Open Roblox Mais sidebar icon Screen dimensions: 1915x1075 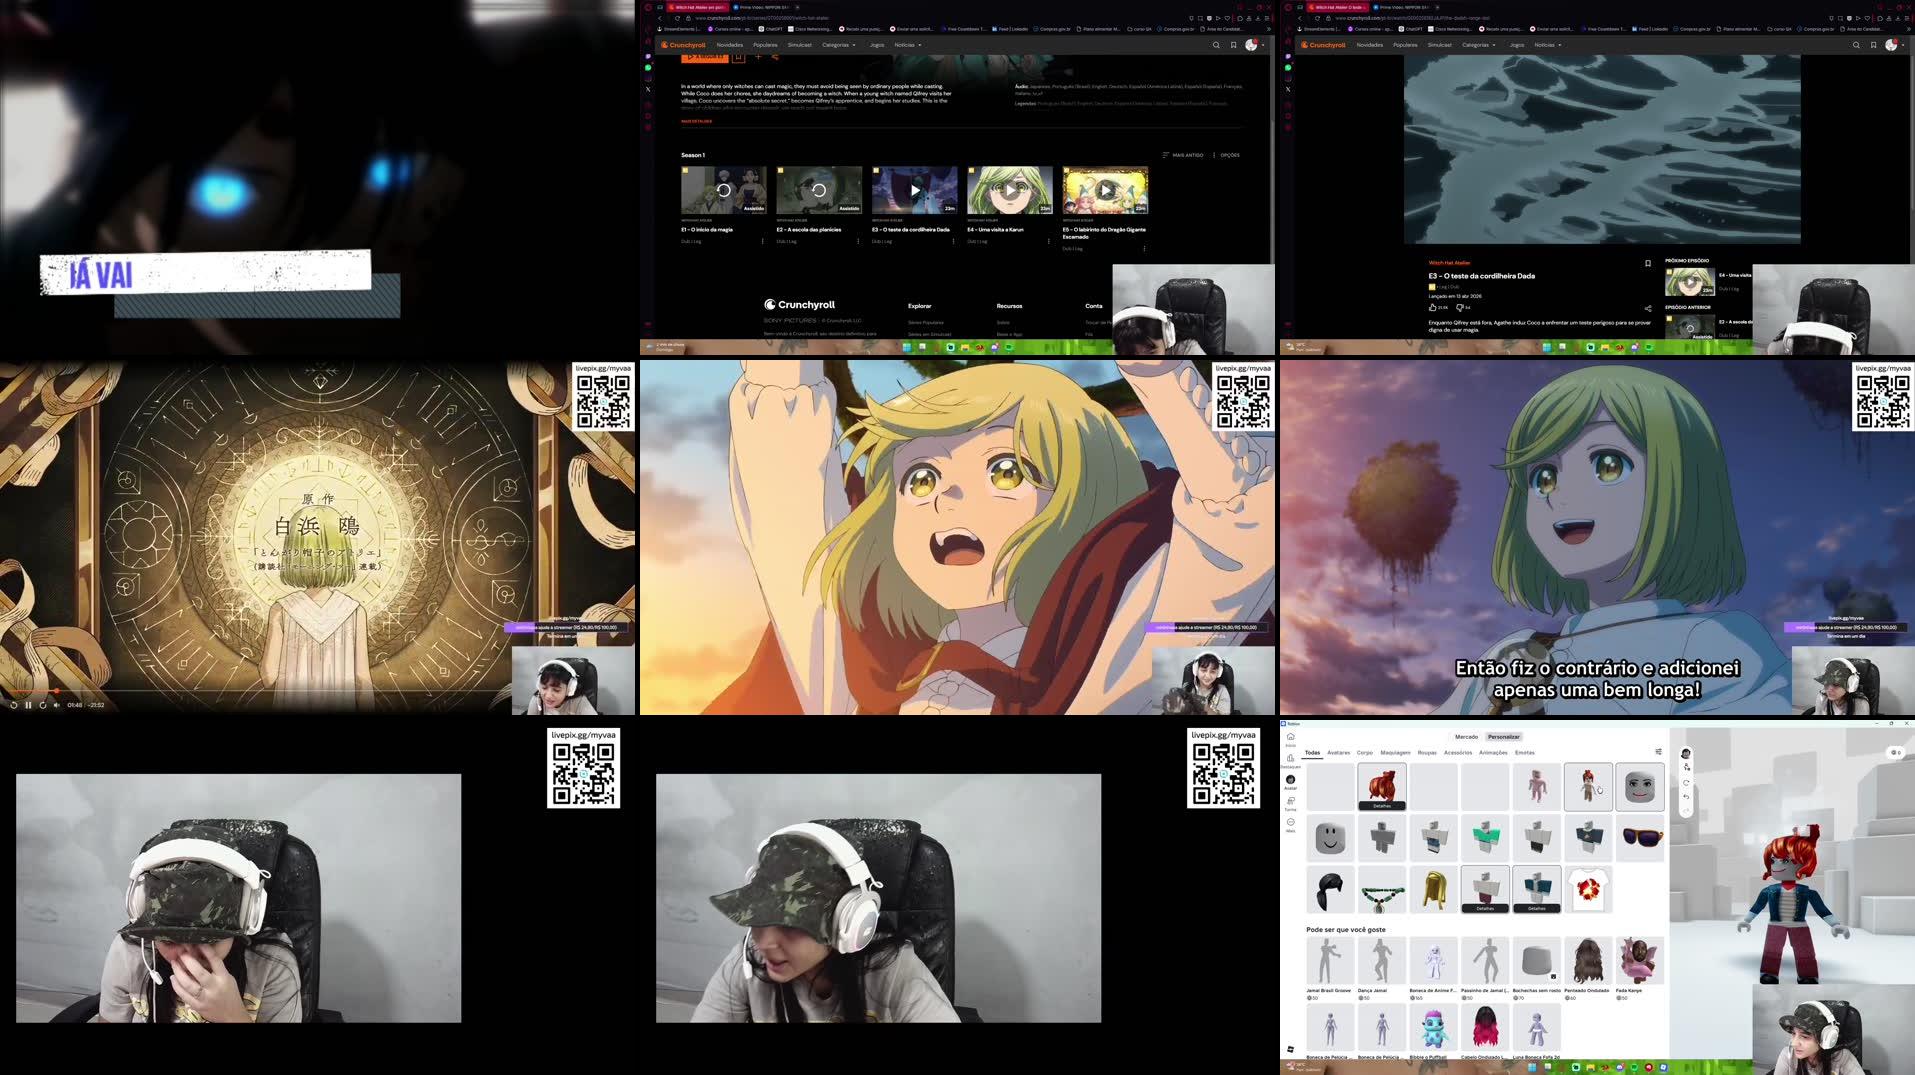[x=1290, y=824]
